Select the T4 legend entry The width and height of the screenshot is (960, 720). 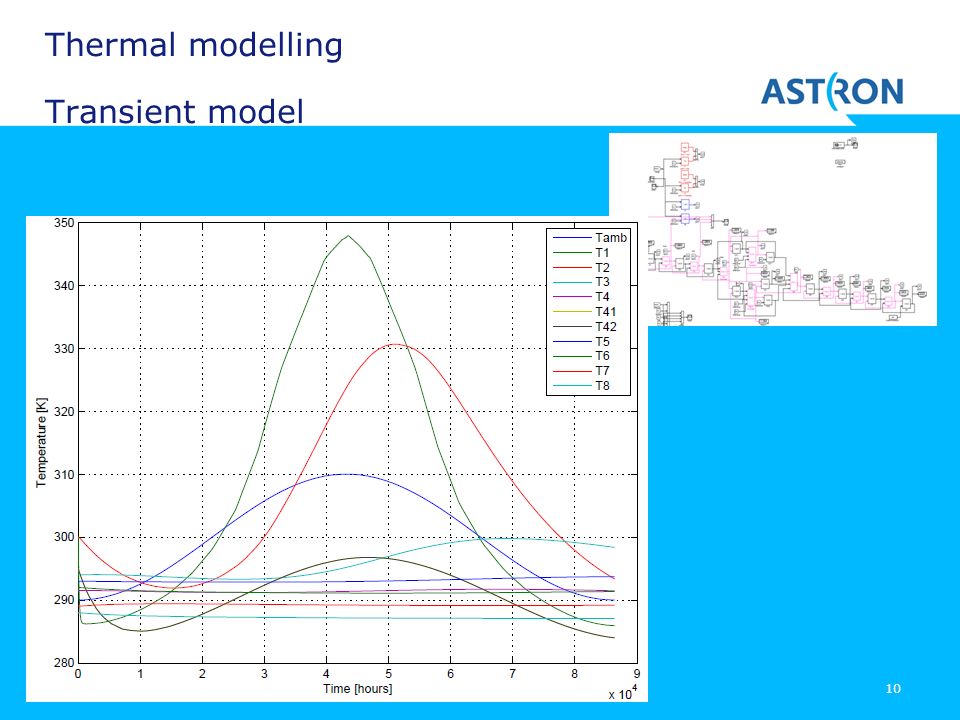pos(582,297)
